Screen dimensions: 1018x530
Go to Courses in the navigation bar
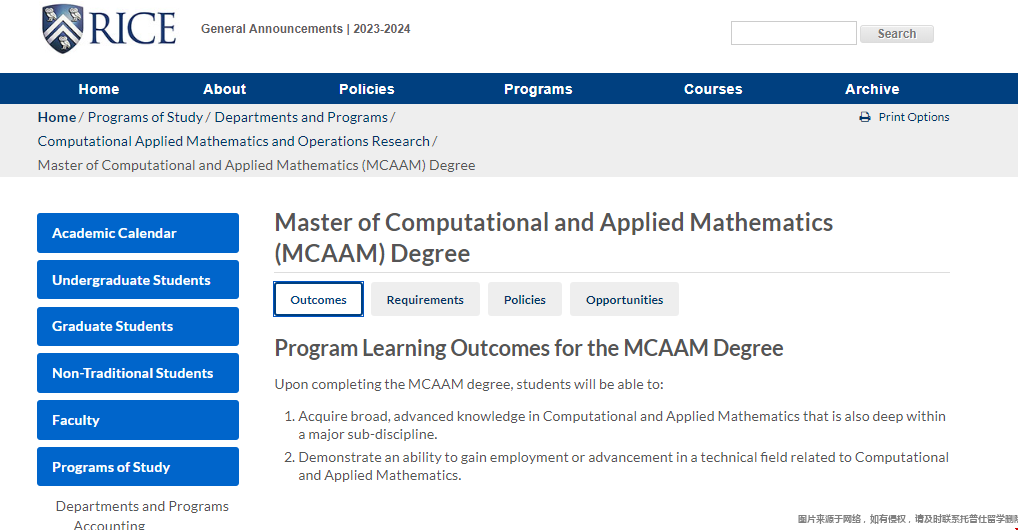(713, 89)
